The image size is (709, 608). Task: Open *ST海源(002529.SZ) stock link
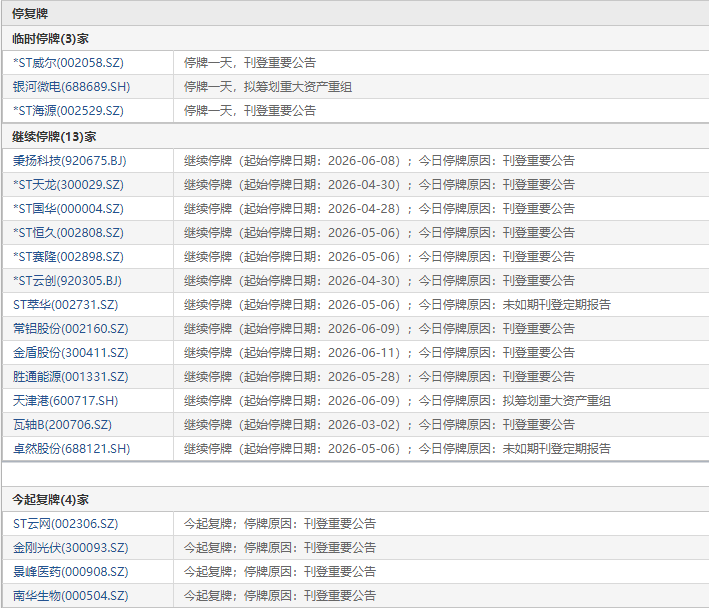coord(68,111)
